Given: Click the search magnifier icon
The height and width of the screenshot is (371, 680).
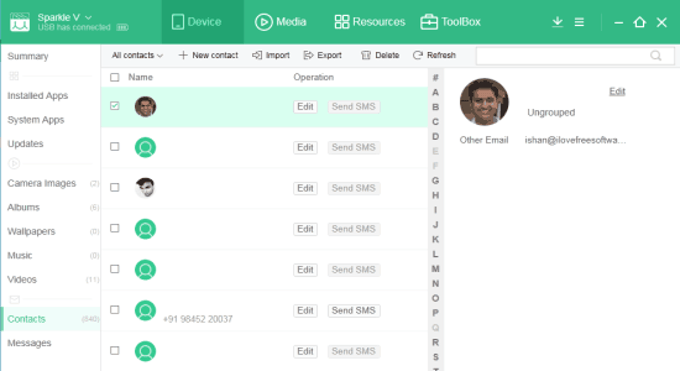Looking at the screenshot, I should 656,56.
